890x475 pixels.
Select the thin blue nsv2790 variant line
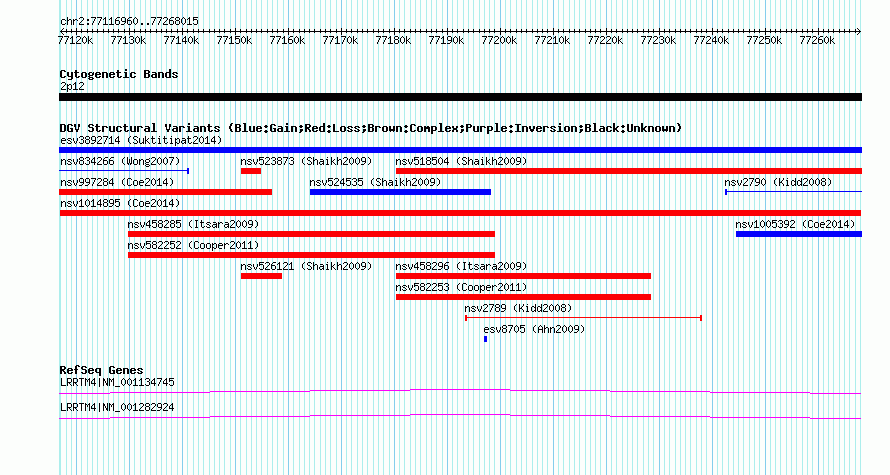[x=794, y=192]
